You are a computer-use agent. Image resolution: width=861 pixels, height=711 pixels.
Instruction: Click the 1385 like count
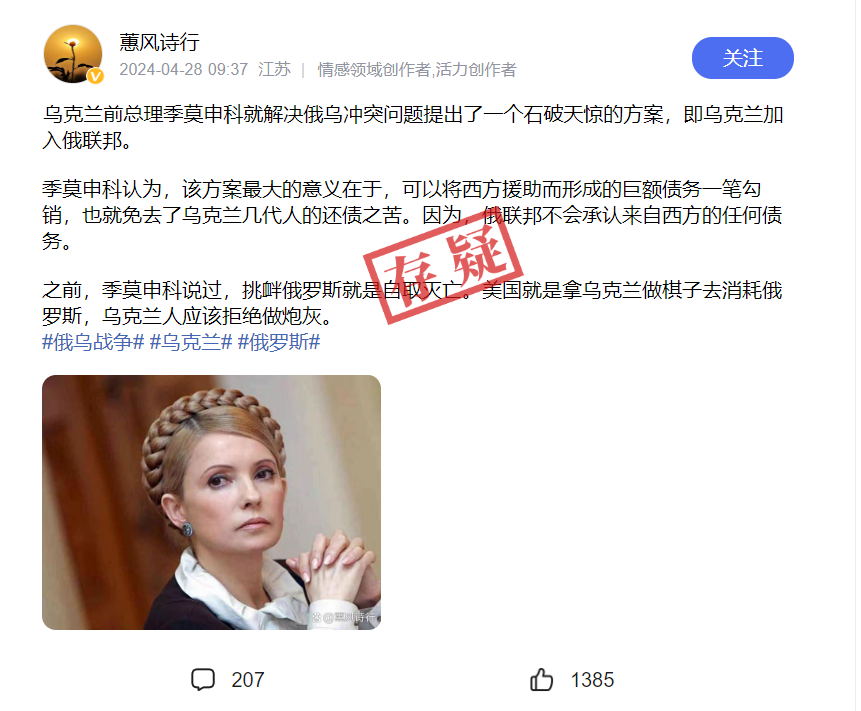click(x=592, y=680)
